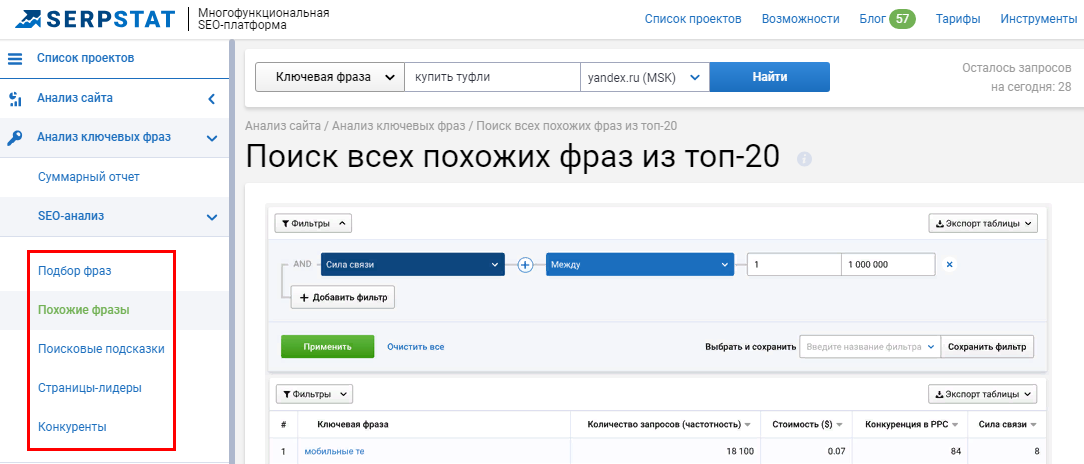
Task: Click the plus circle icon in filter row
Action: pyautogui.click(x=526, y=265)
